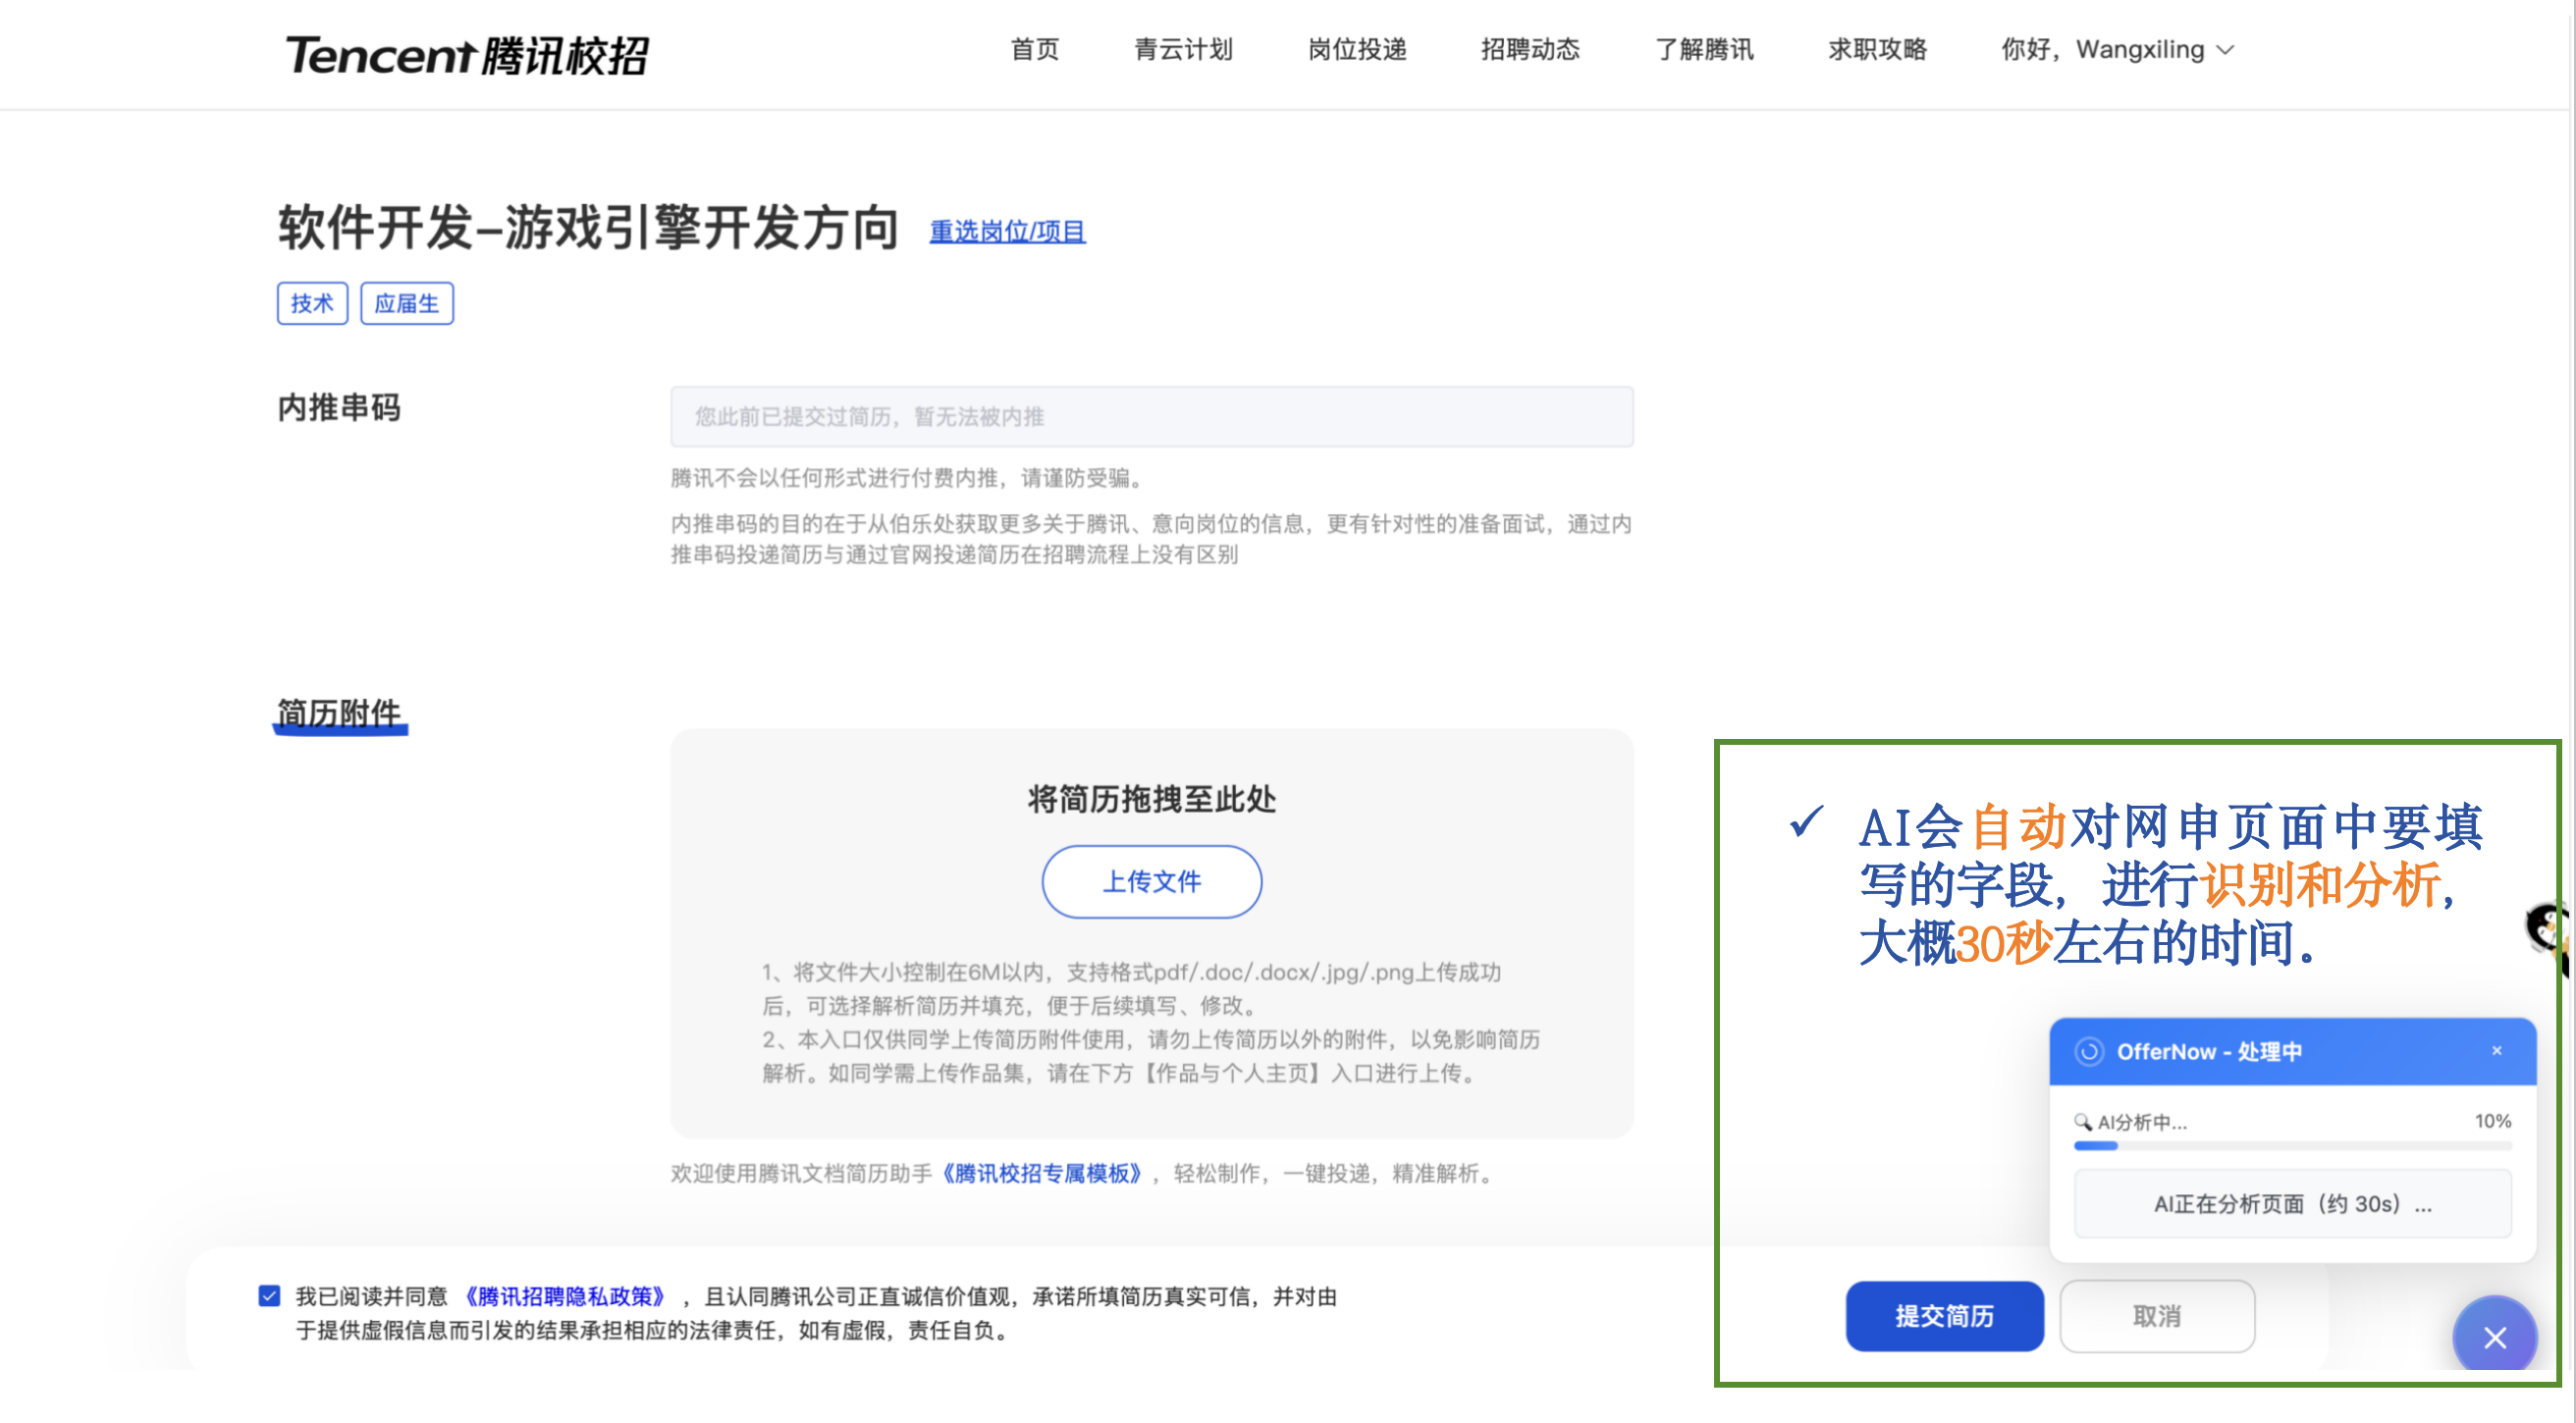Screen dimensions: 2576x1423
Task: Open 腾讯招聘隐私政策 link
Action: [x=565, y=1296]
